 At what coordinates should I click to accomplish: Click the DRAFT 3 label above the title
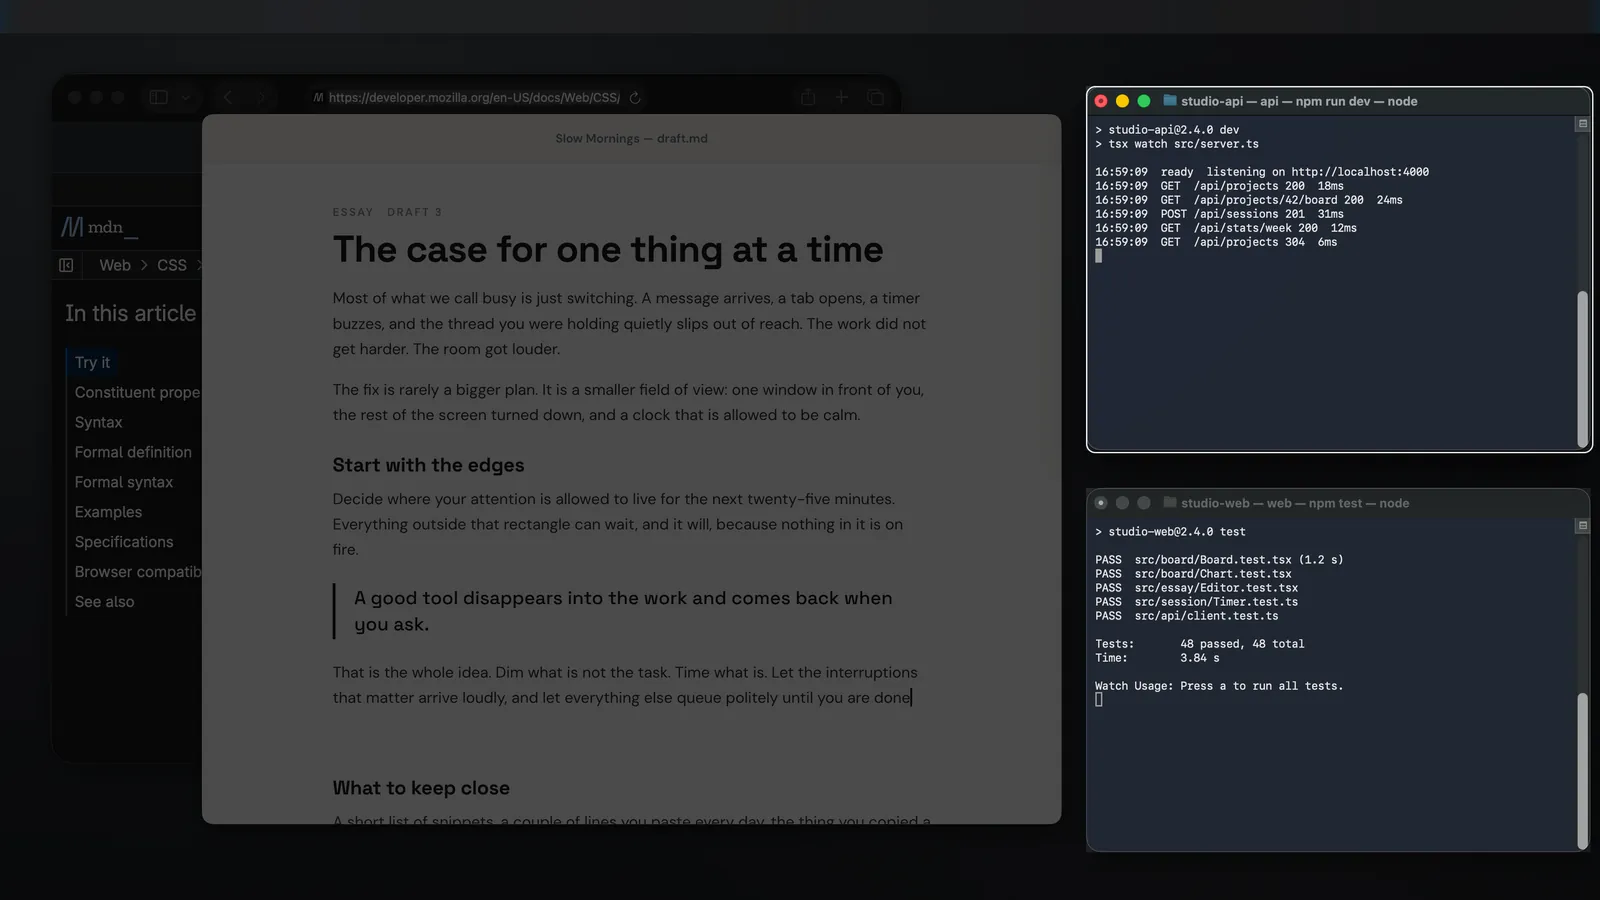pyautogui.click(x=414, y=212)
